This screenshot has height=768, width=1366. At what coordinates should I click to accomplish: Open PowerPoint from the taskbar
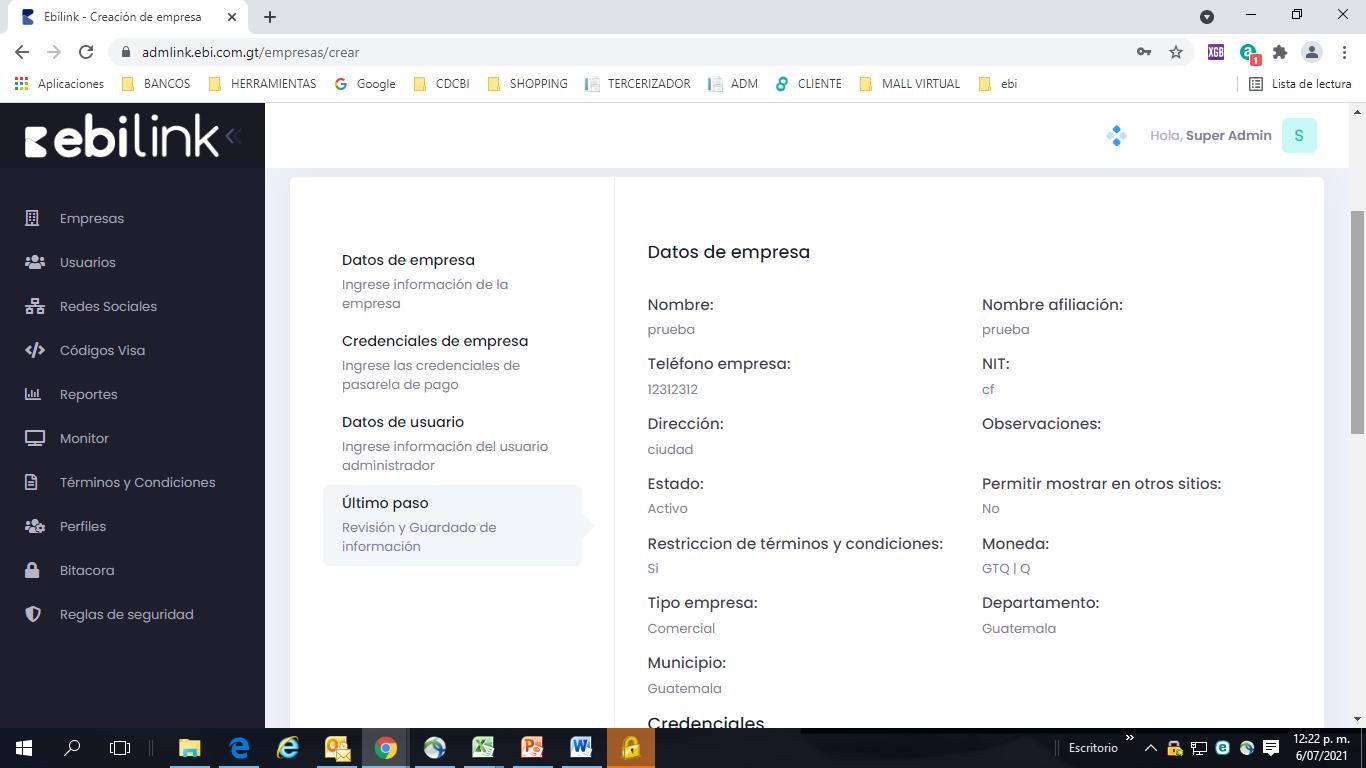(532, 747)
